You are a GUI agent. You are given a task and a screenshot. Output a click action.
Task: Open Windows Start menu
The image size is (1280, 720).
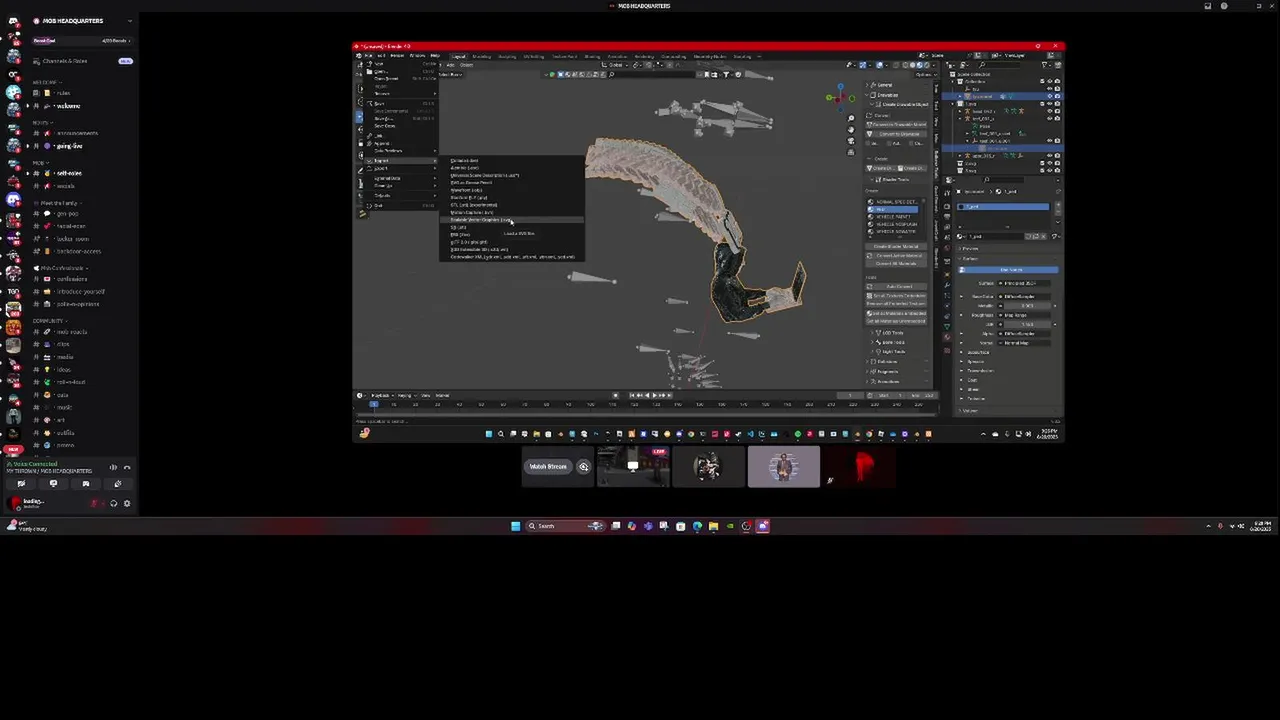515,526
